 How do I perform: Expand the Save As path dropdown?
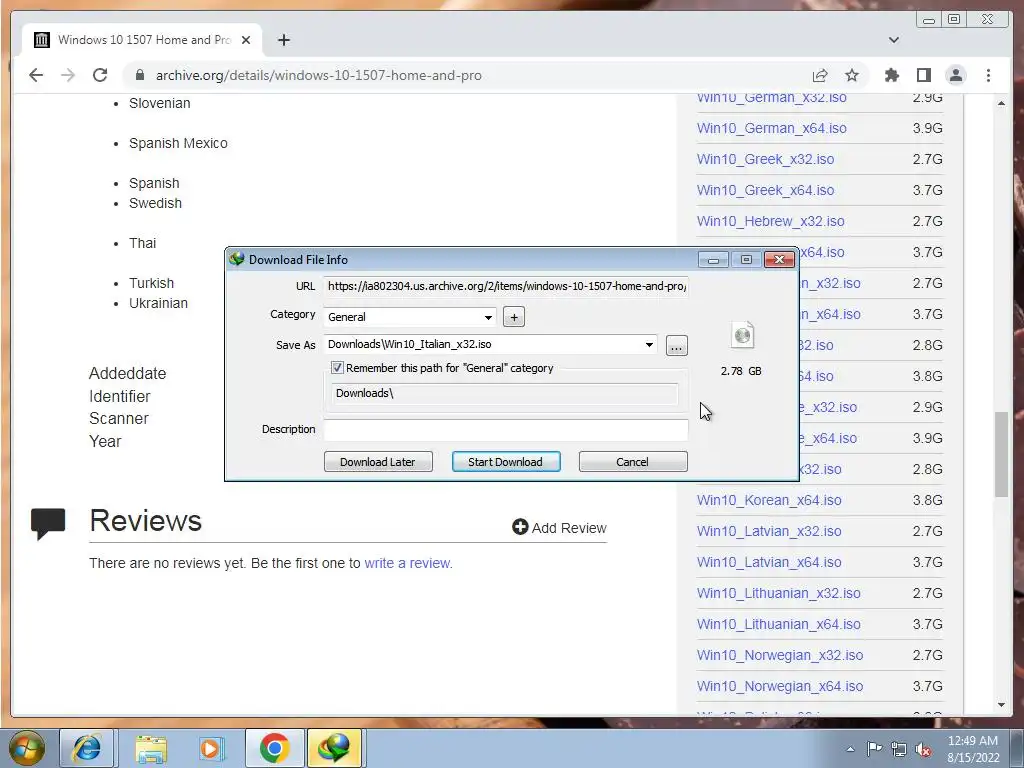tap(649, 344)
